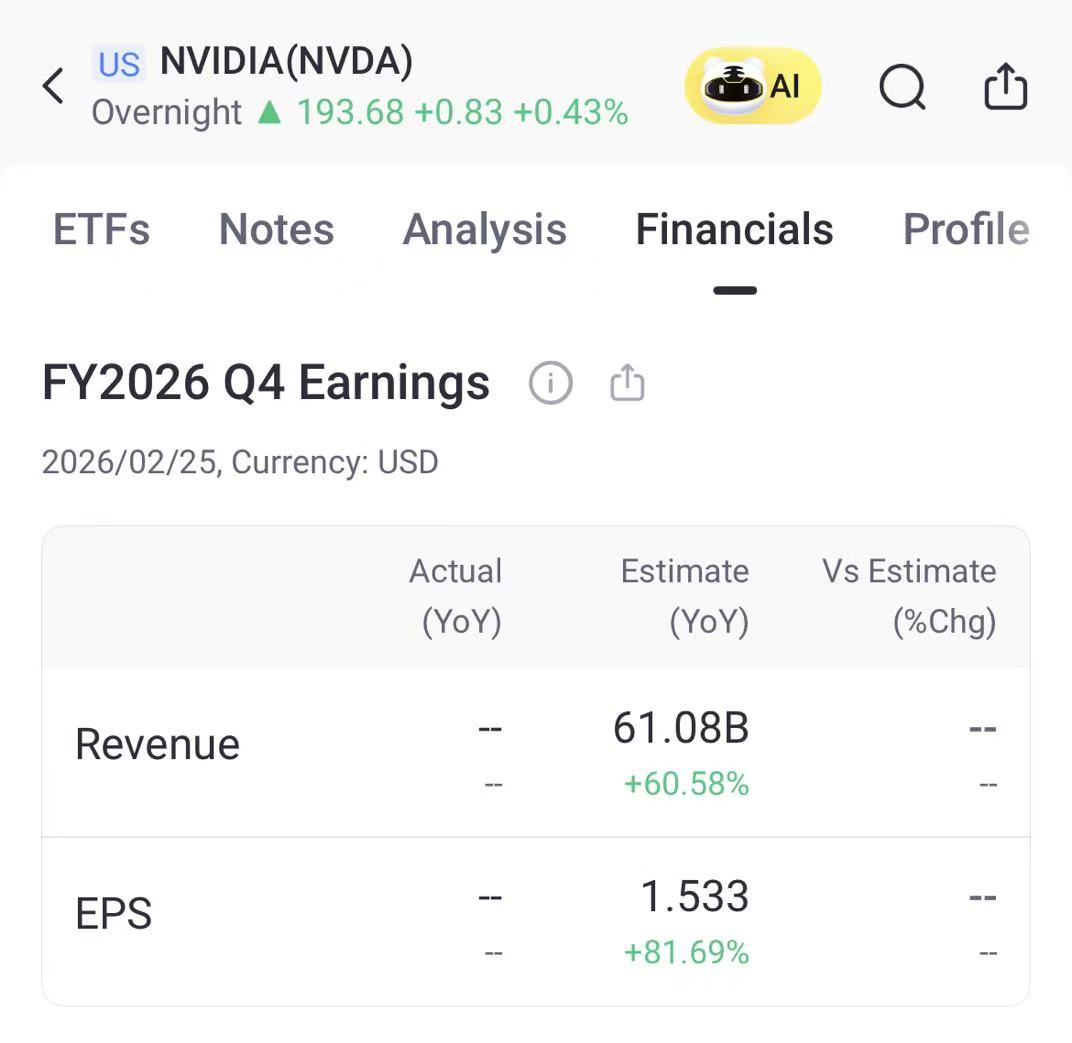Go to the Profile tab

966,229
